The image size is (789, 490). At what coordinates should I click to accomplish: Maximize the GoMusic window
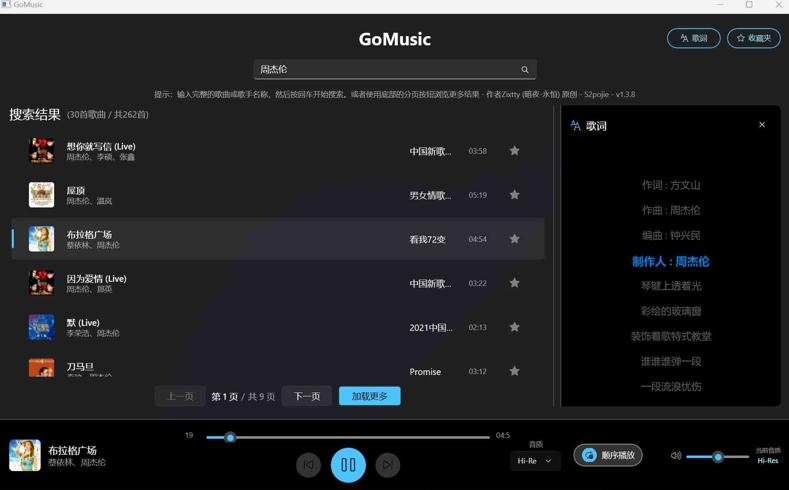(749, 5)
